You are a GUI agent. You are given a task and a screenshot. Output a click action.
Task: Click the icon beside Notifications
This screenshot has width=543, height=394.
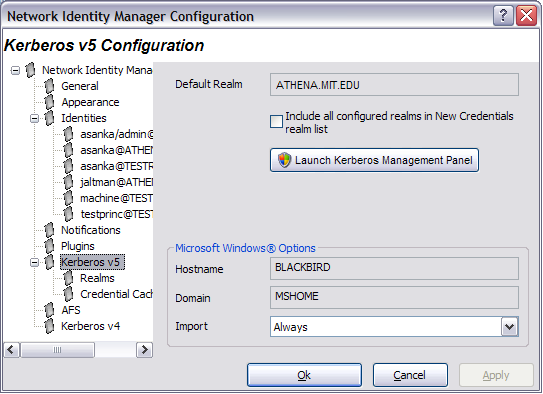[x=50, y=230]
